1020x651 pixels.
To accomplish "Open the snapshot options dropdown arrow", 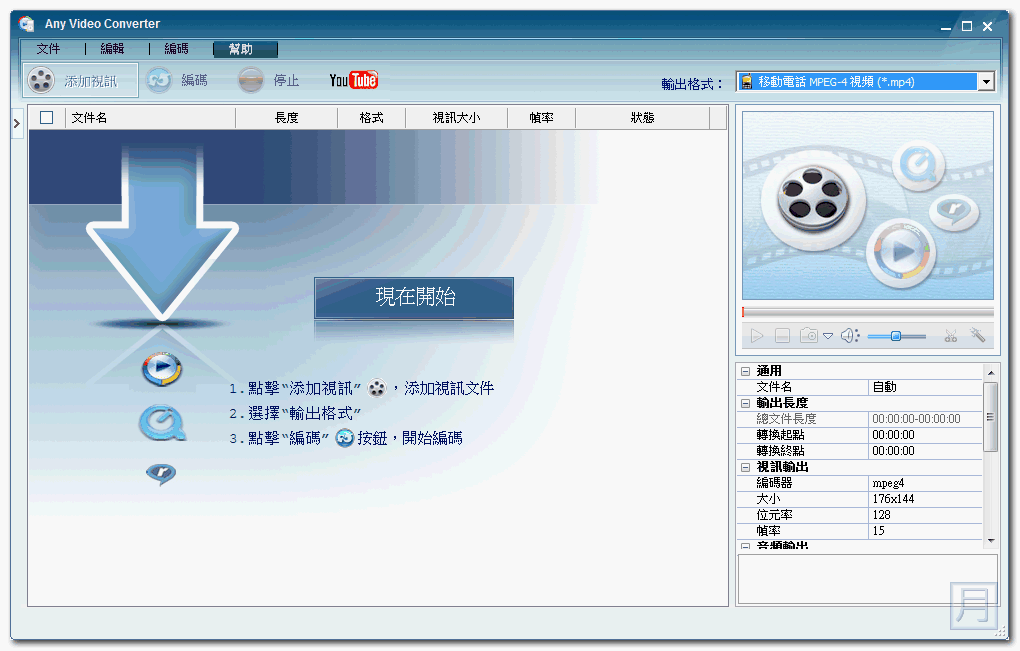I will tap(828, 337).
